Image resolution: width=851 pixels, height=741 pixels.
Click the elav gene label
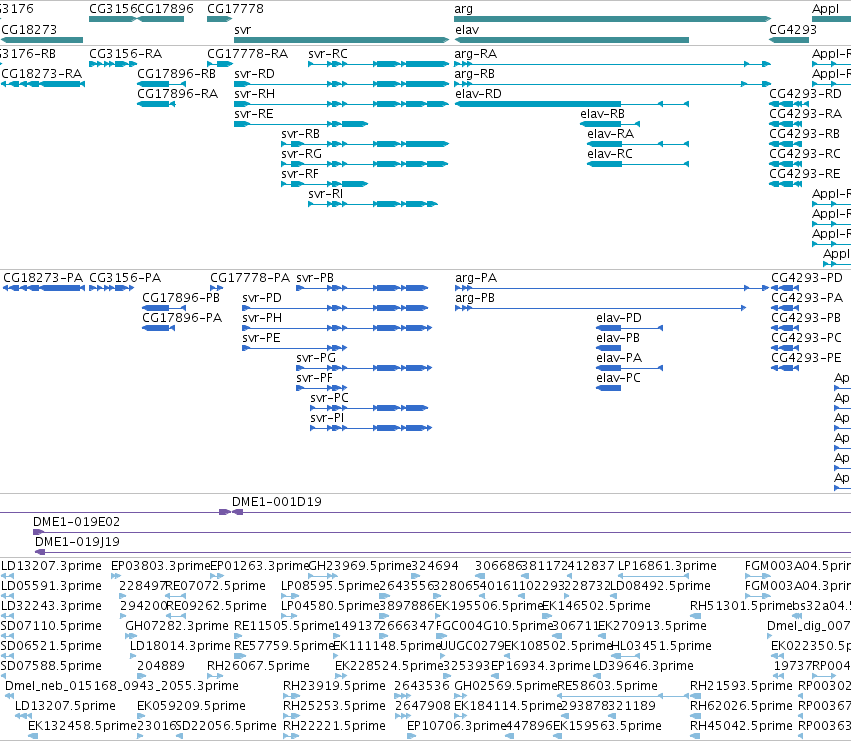coord(467,30)
